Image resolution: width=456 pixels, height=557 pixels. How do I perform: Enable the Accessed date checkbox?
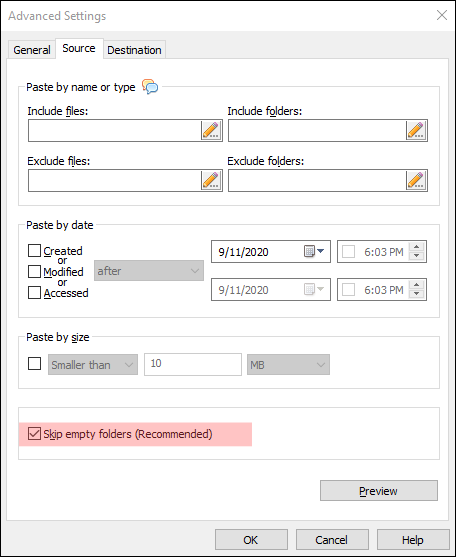coord(34,293)
